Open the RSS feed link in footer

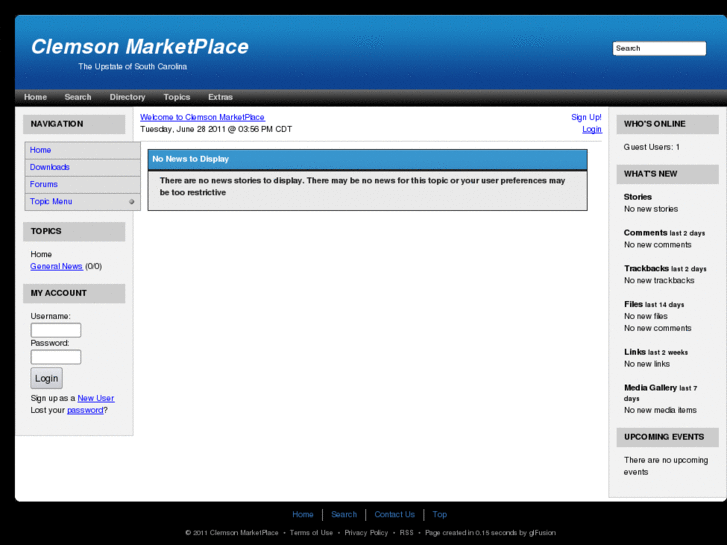(407, 532)
